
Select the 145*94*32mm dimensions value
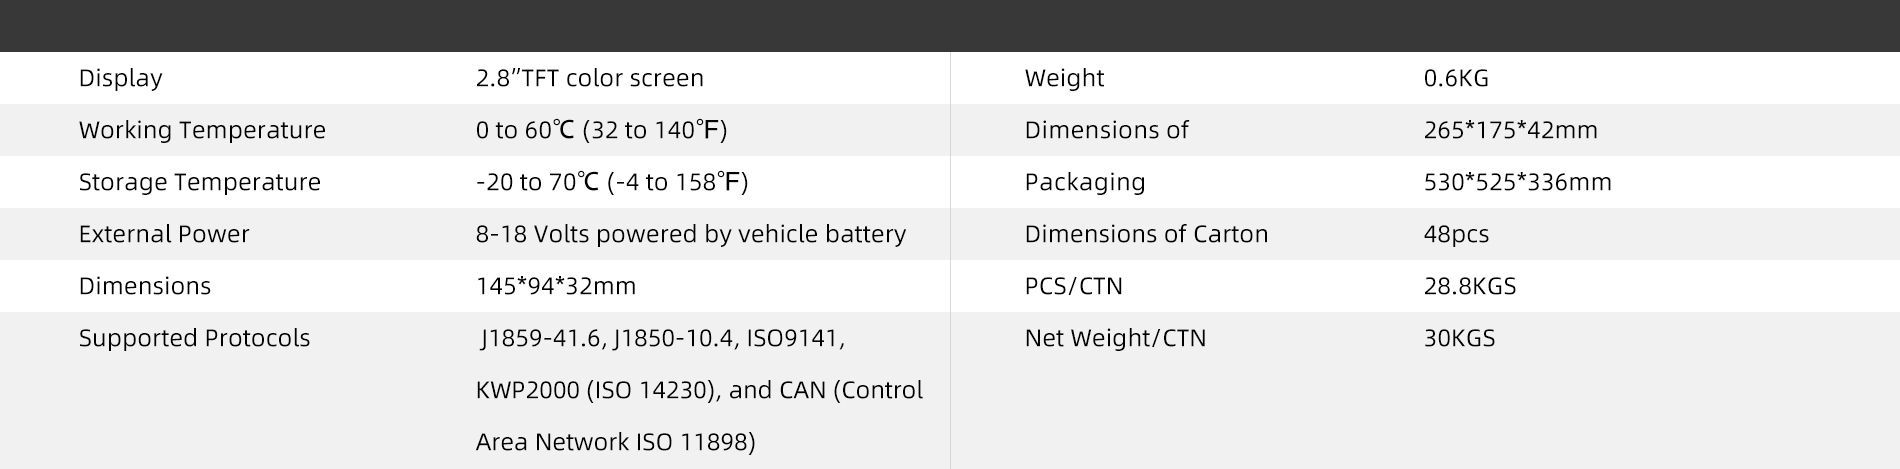click(556, 286)
